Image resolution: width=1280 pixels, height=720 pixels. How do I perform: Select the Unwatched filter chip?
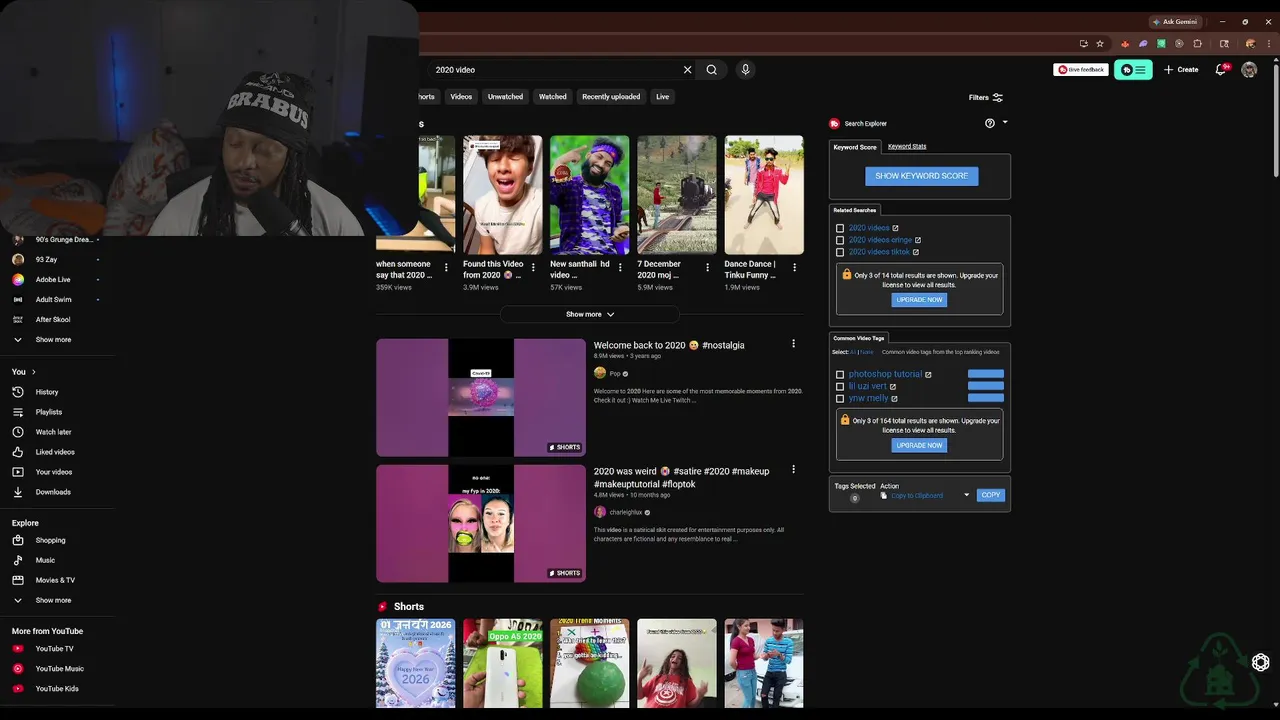[505, 97]
